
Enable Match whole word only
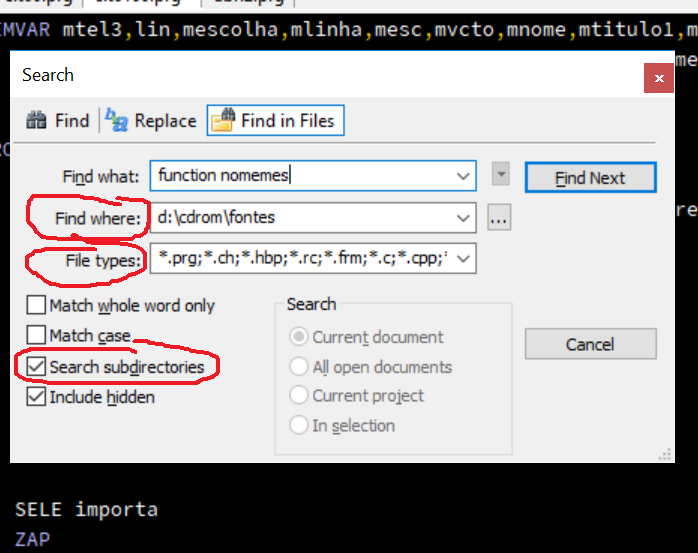pyautogui.click(x=37, y=305)
